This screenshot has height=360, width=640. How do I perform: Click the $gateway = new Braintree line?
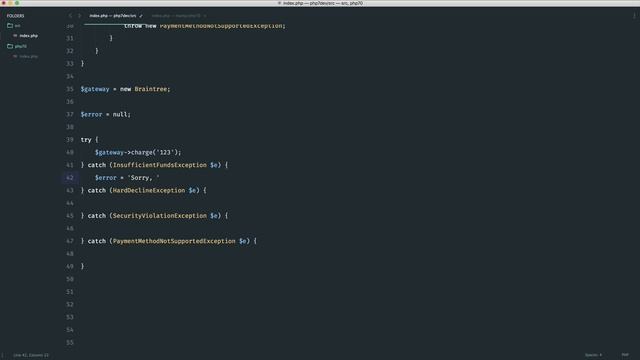coord(125,89)
